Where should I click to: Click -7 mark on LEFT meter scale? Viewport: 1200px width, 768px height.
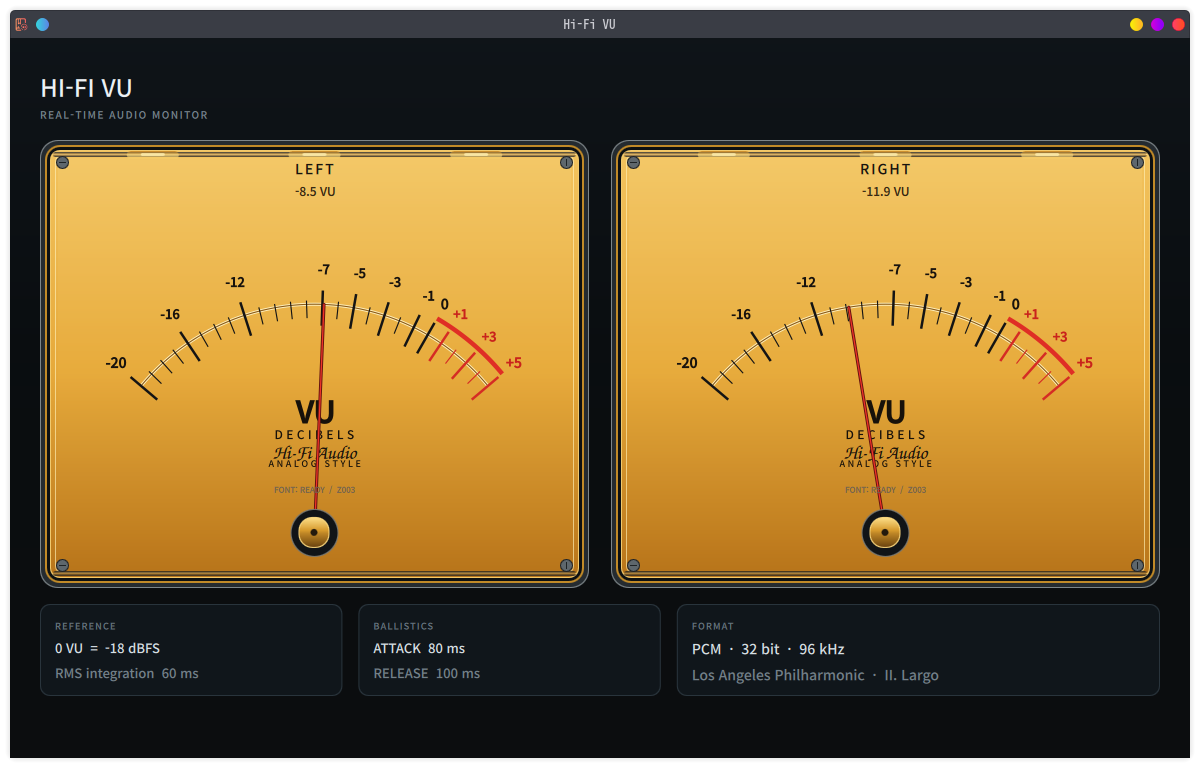(324, 270)
